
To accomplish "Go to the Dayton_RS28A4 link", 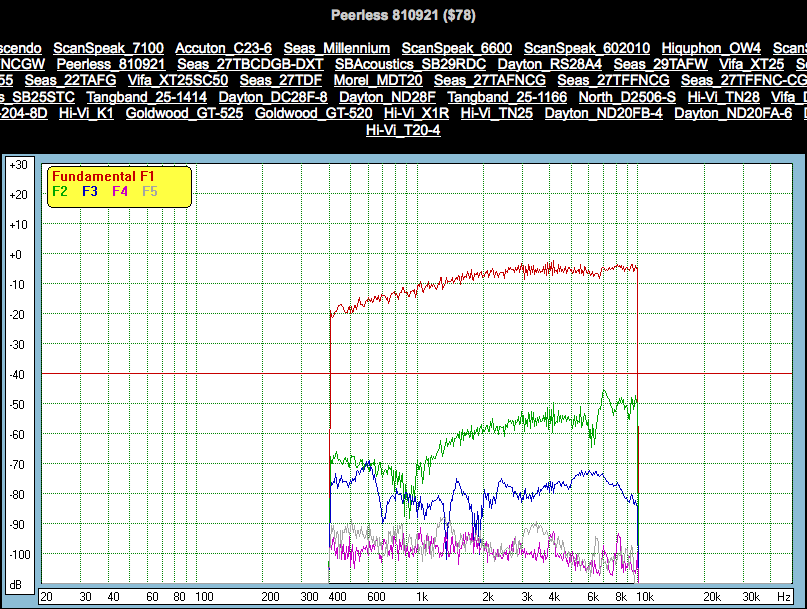I will pyautogui.click(x=550, y=64).
